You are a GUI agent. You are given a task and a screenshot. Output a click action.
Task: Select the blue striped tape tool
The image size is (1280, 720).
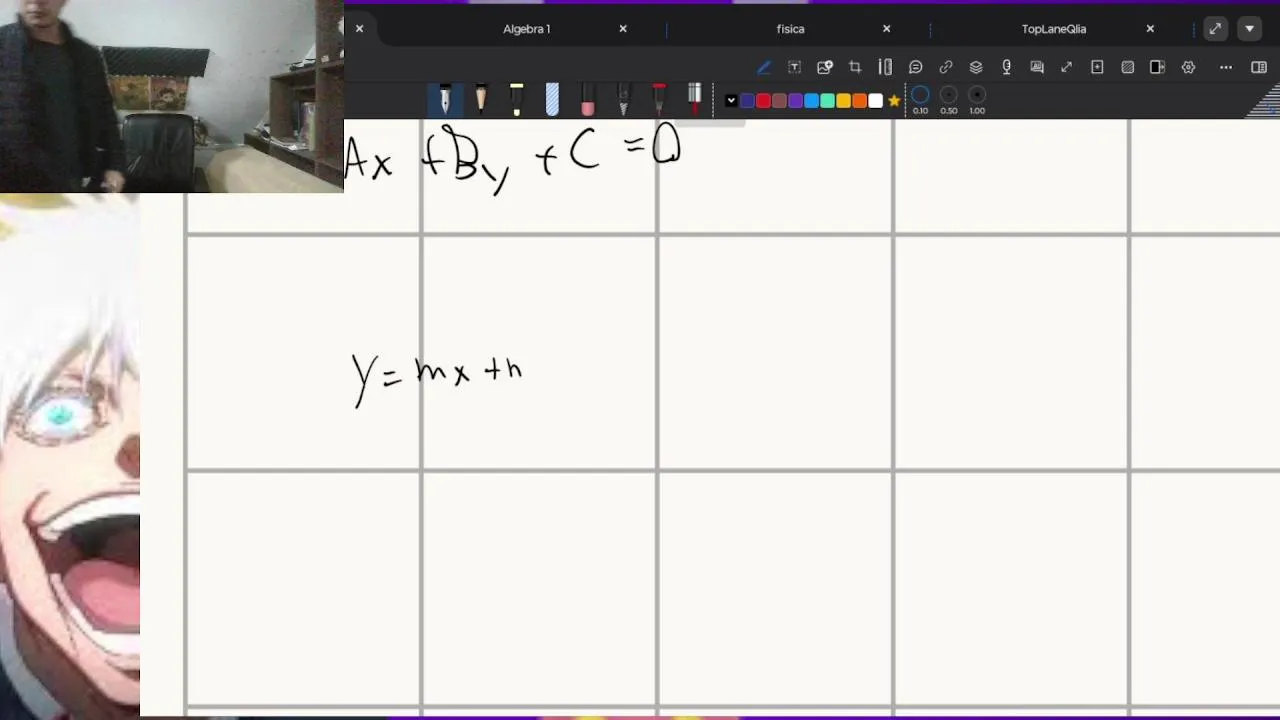[x=552, y=99]
